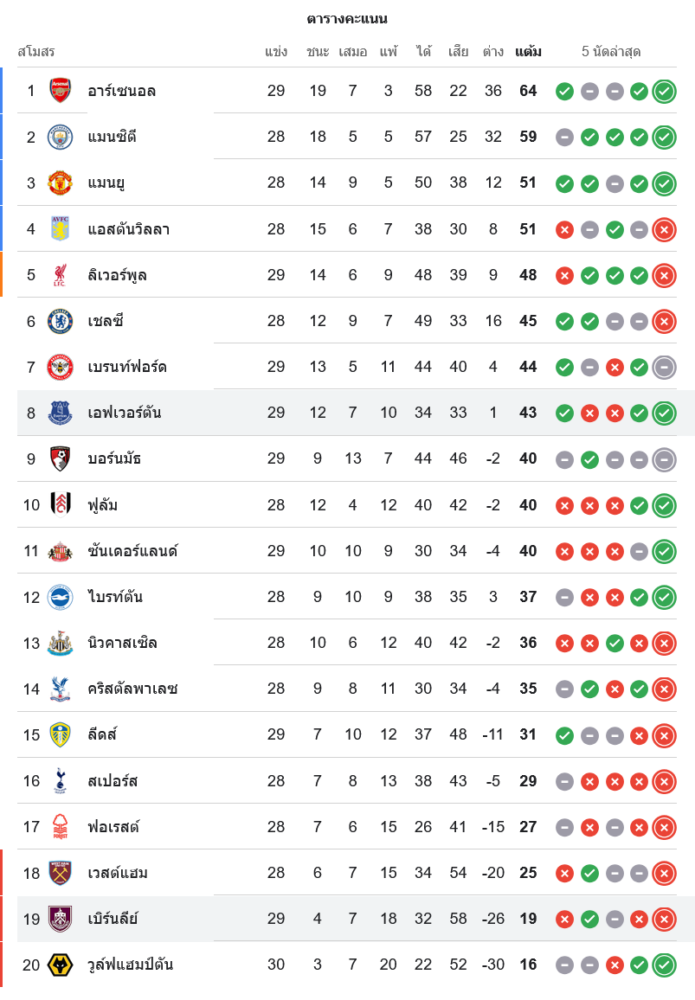Click the Manchester City club crest
Viewport: 695px width, 1000px height.
tap(60, 137)
